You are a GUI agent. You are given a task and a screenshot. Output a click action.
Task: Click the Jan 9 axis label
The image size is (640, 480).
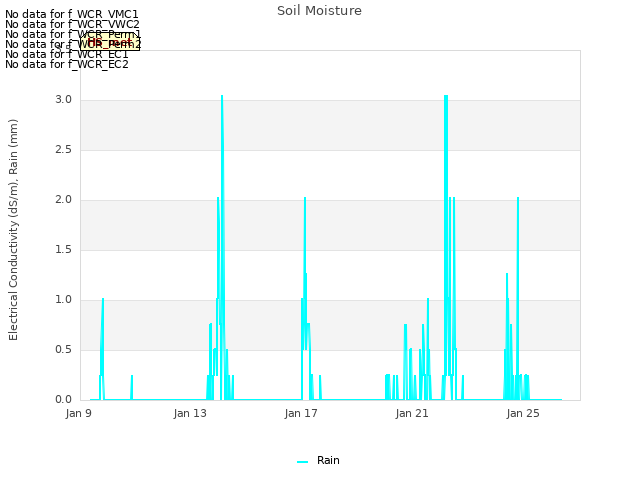coord(78,413)
